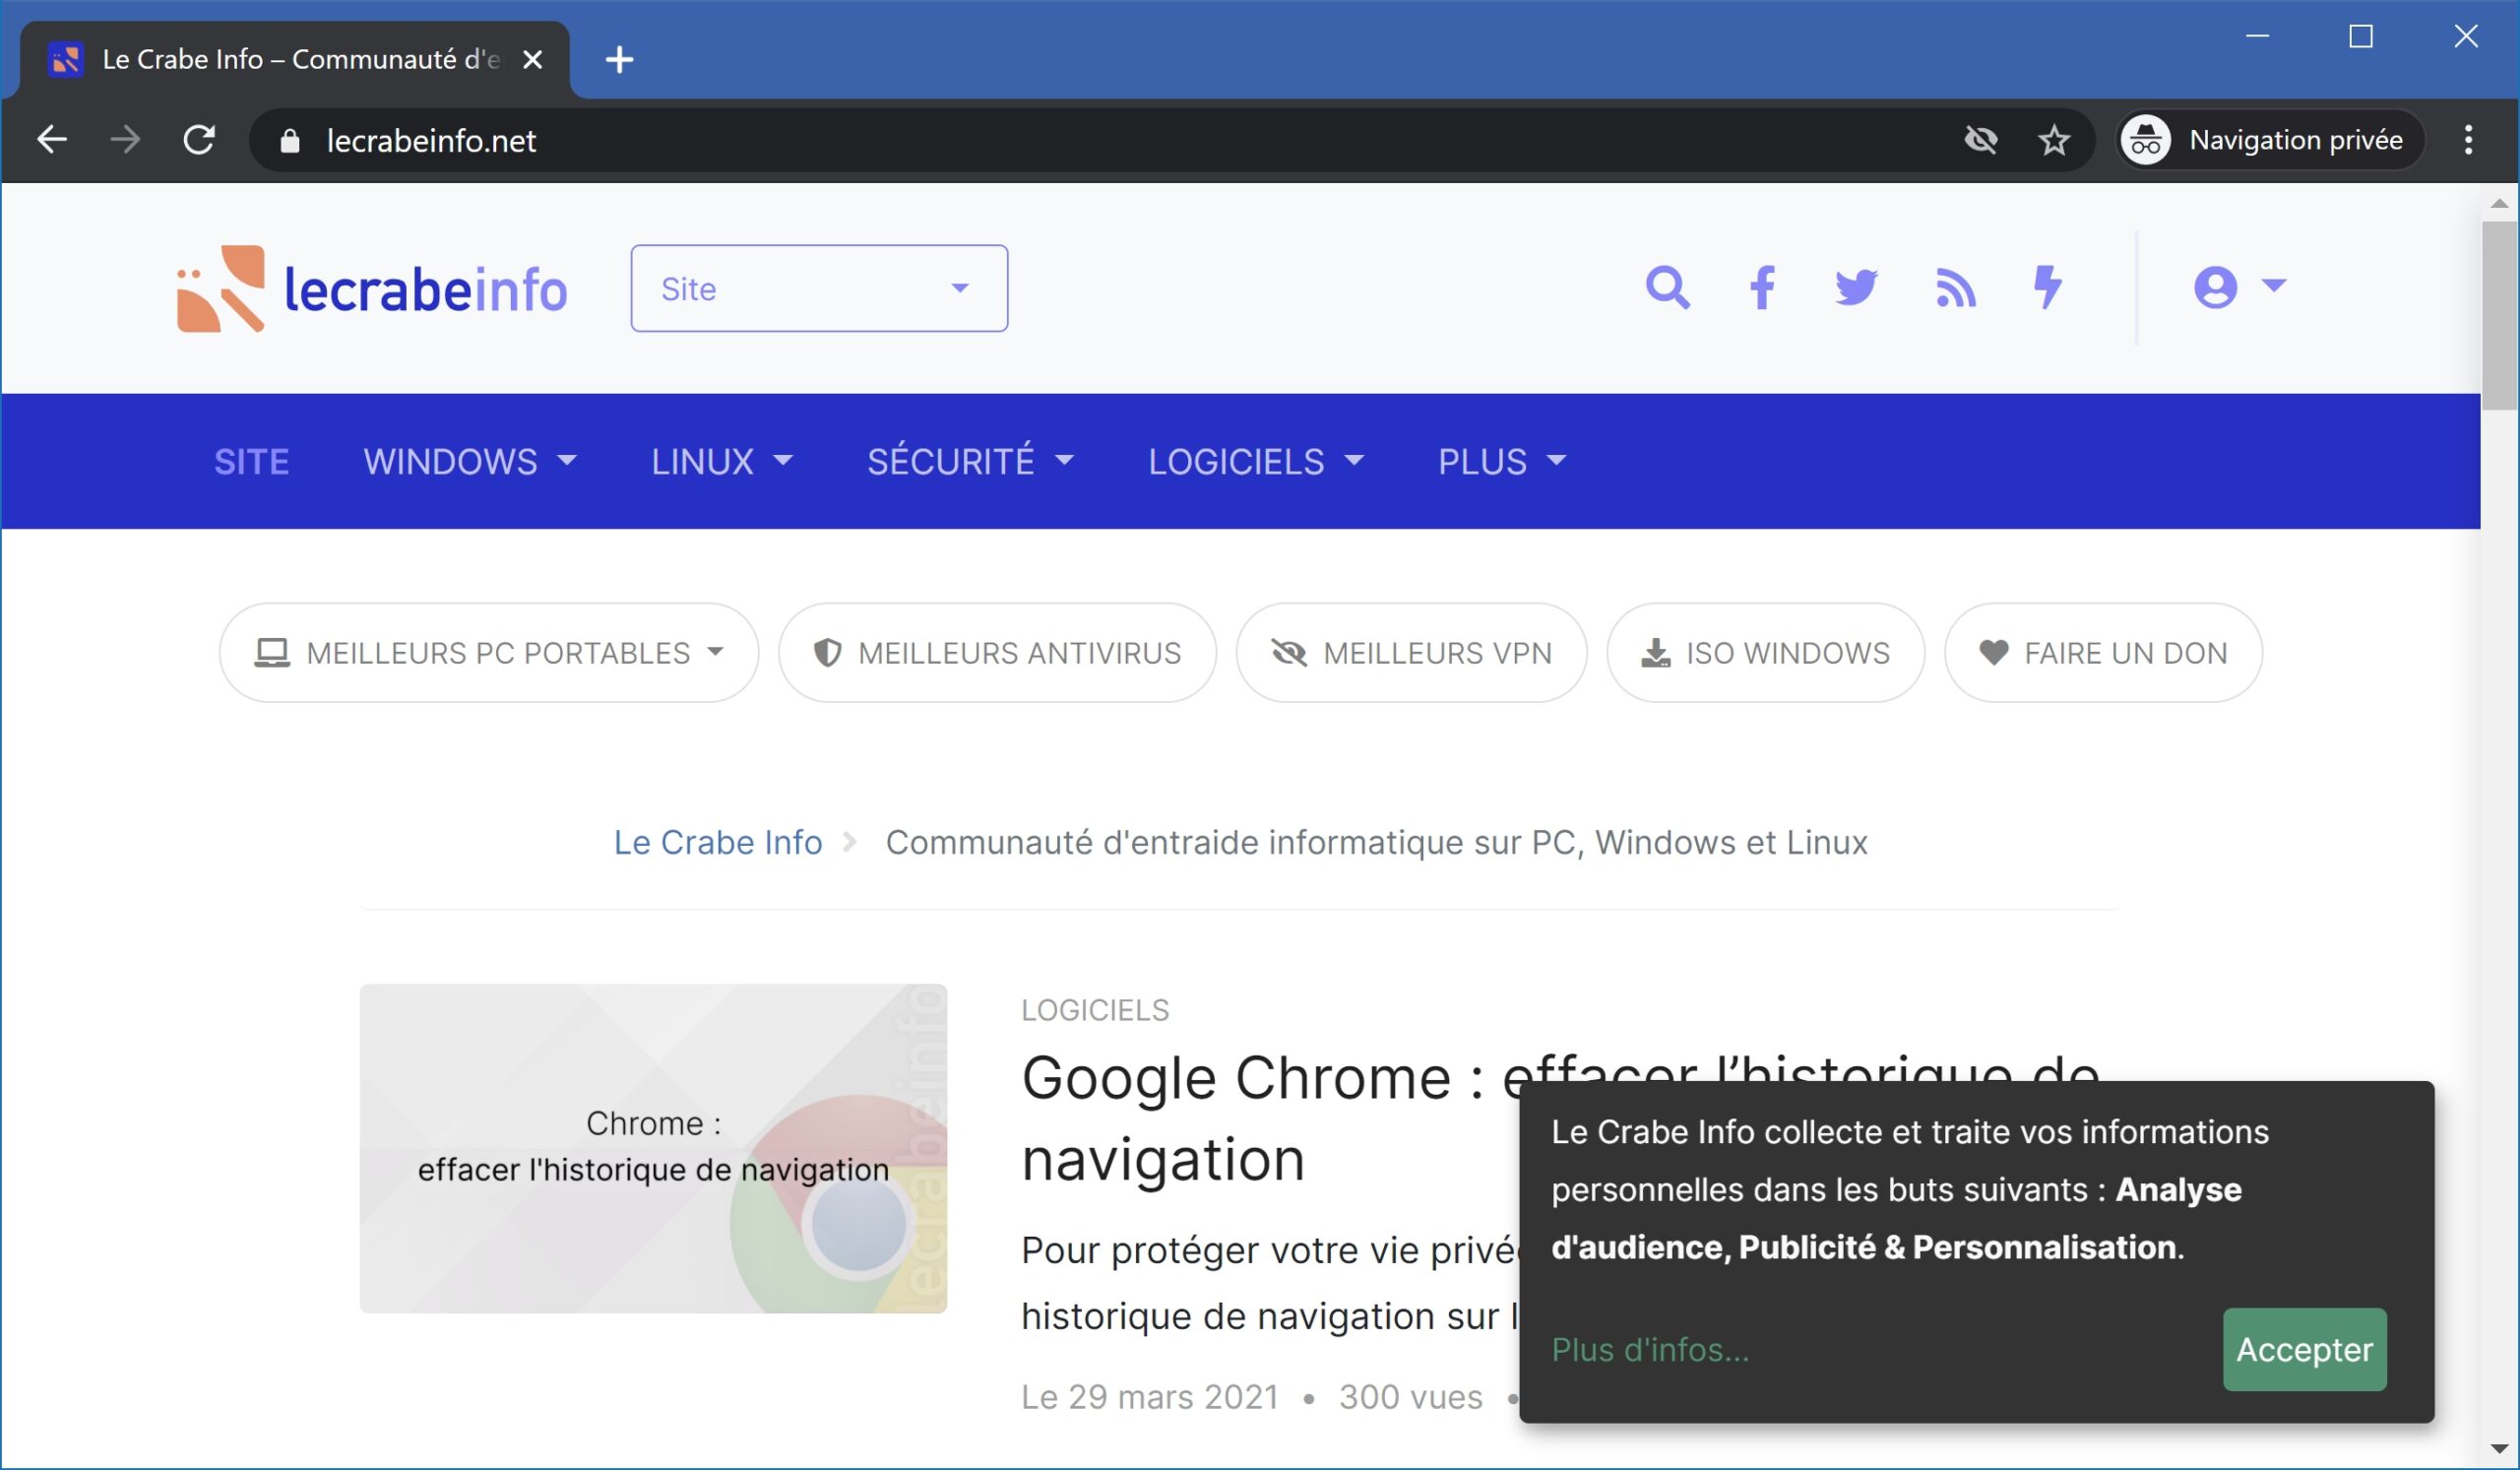Viewport: 2520px width, 1470px height.
Task: Click the article date 'Le 29 mars 2021'
Action: point(1150,1397)
